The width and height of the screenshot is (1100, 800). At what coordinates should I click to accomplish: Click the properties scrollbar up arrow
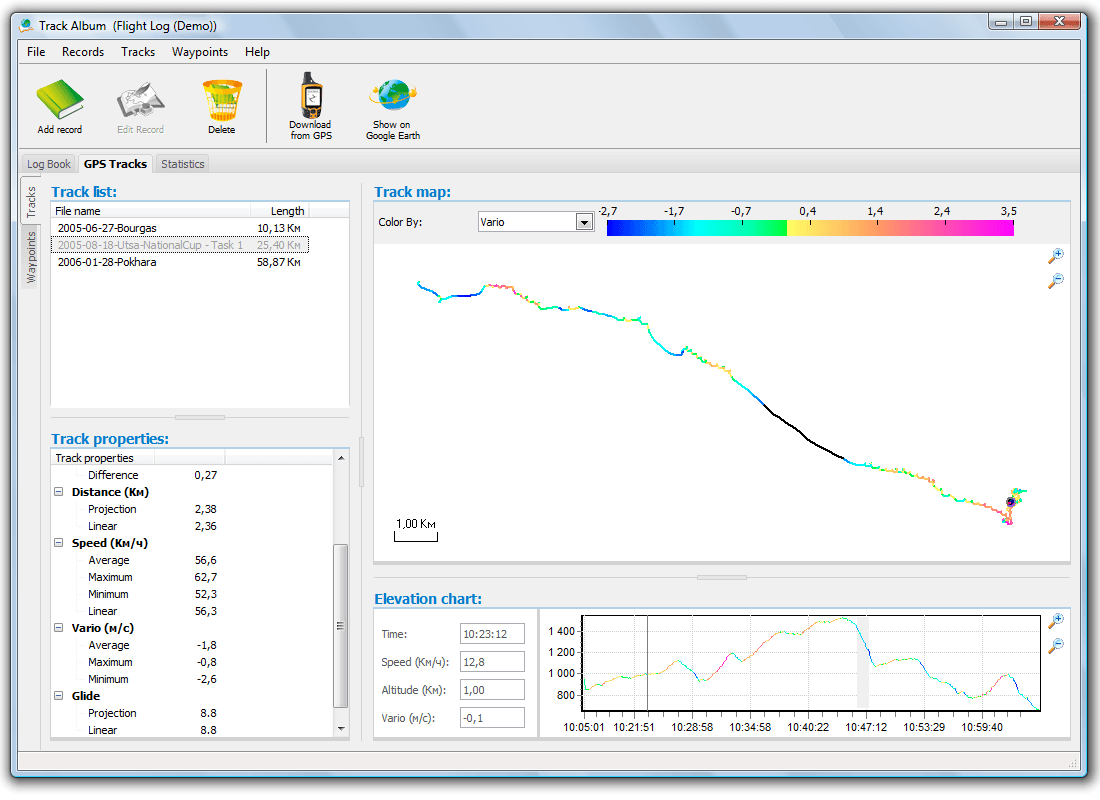click(341, 458)
